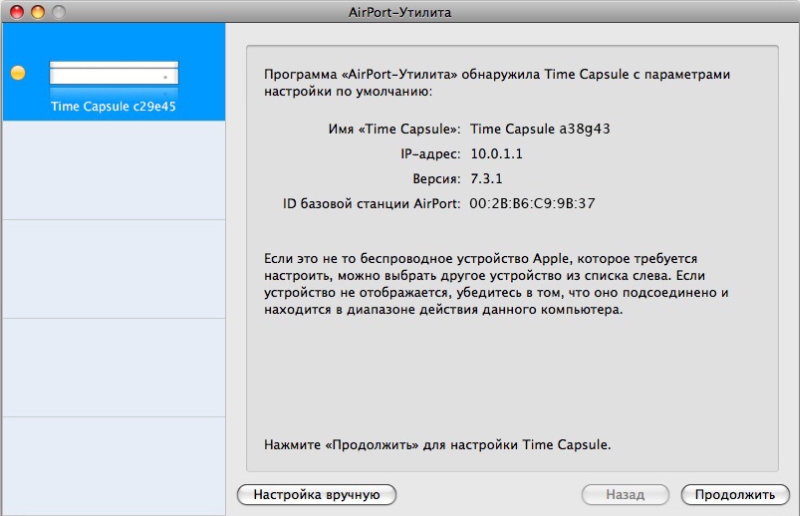Click the "Имя «Time Capsule»:" label
The height and width of the screenshot is (516, 800).
[x=393, y=129]
